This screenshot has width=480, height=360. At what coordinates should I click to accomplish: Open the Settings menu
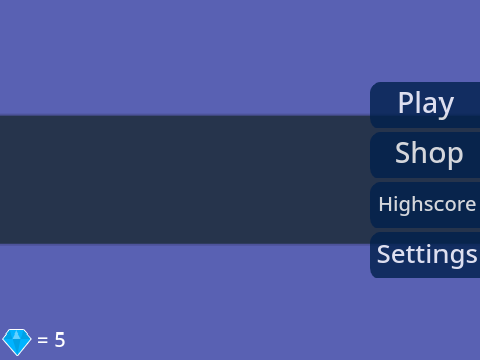(x=425, y=255)
